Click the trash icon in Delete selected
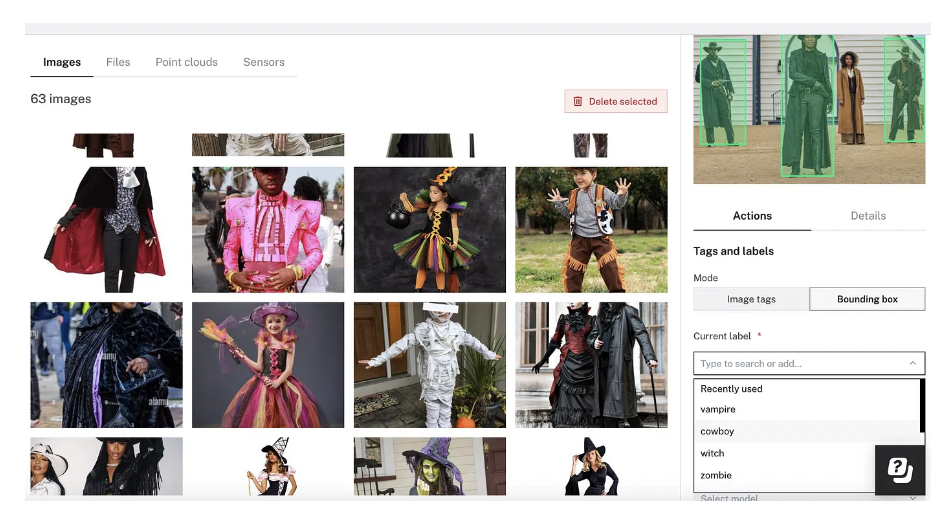 577,102
